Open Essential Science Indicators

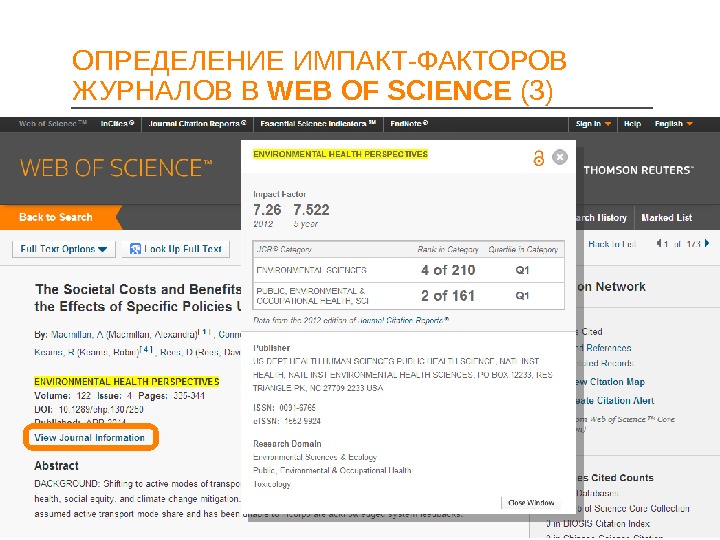(x=318, y=124)
